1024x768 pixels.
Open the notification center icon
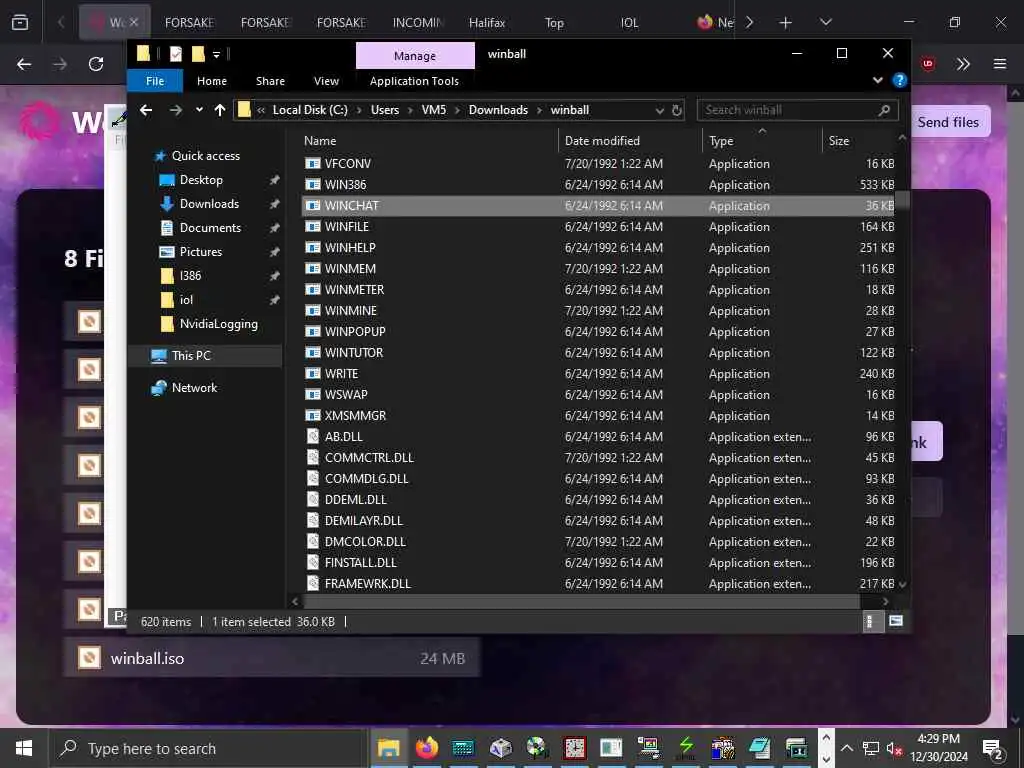tap(993, 748)
